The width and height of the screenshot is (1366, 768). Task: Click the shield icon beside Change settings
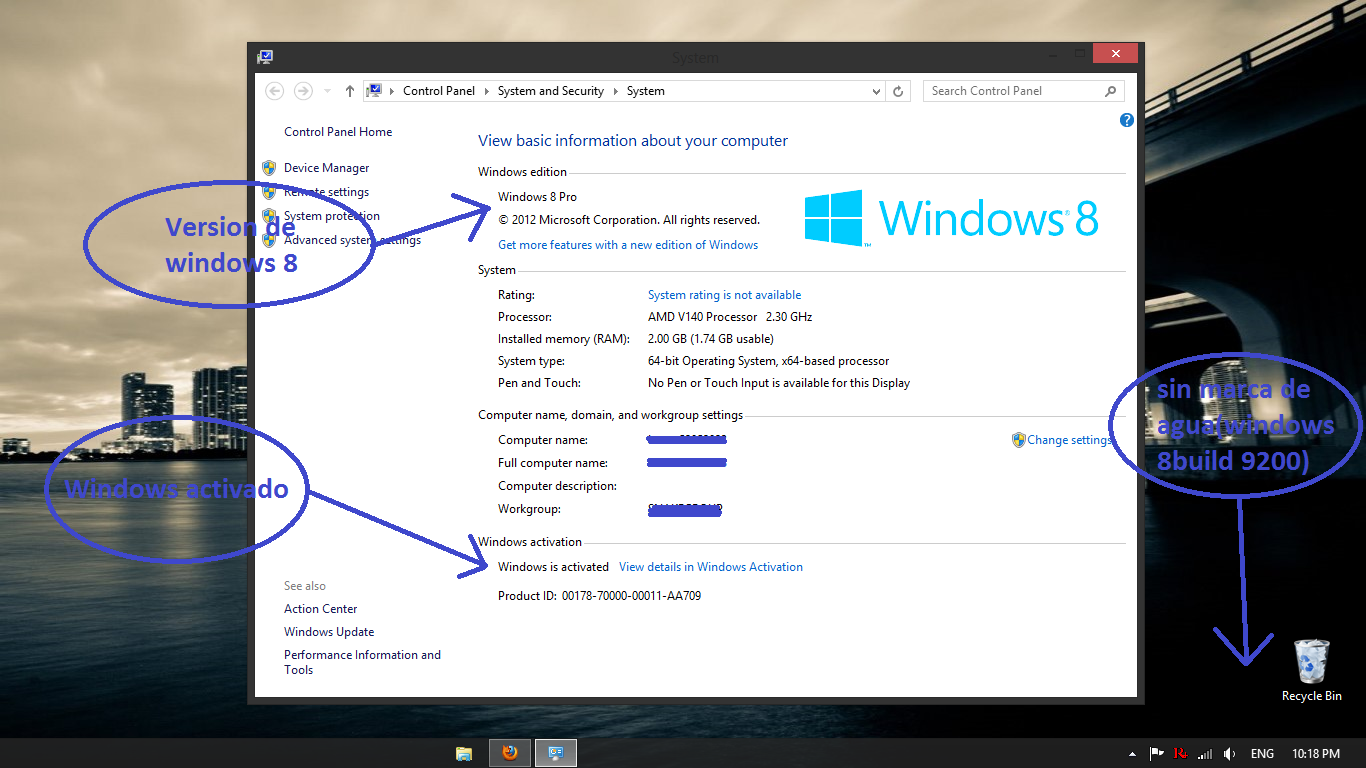[x=1018, y=440]
